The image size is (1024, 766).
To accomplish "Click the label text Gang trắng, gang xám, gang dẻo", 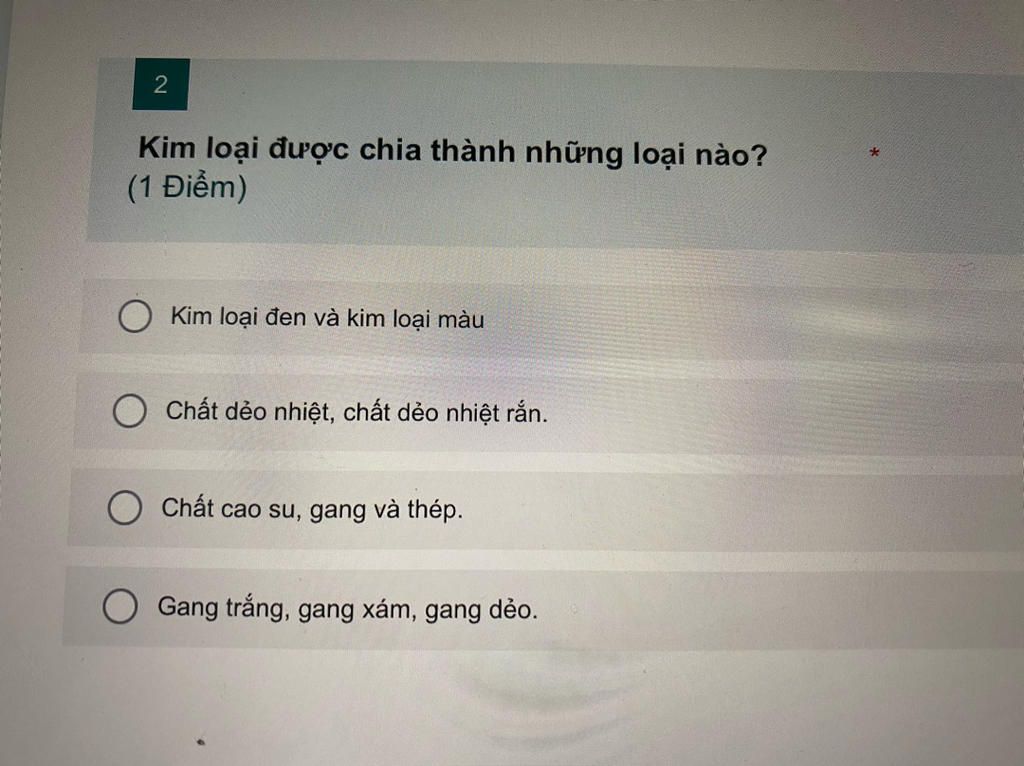I will pos(347,609).
